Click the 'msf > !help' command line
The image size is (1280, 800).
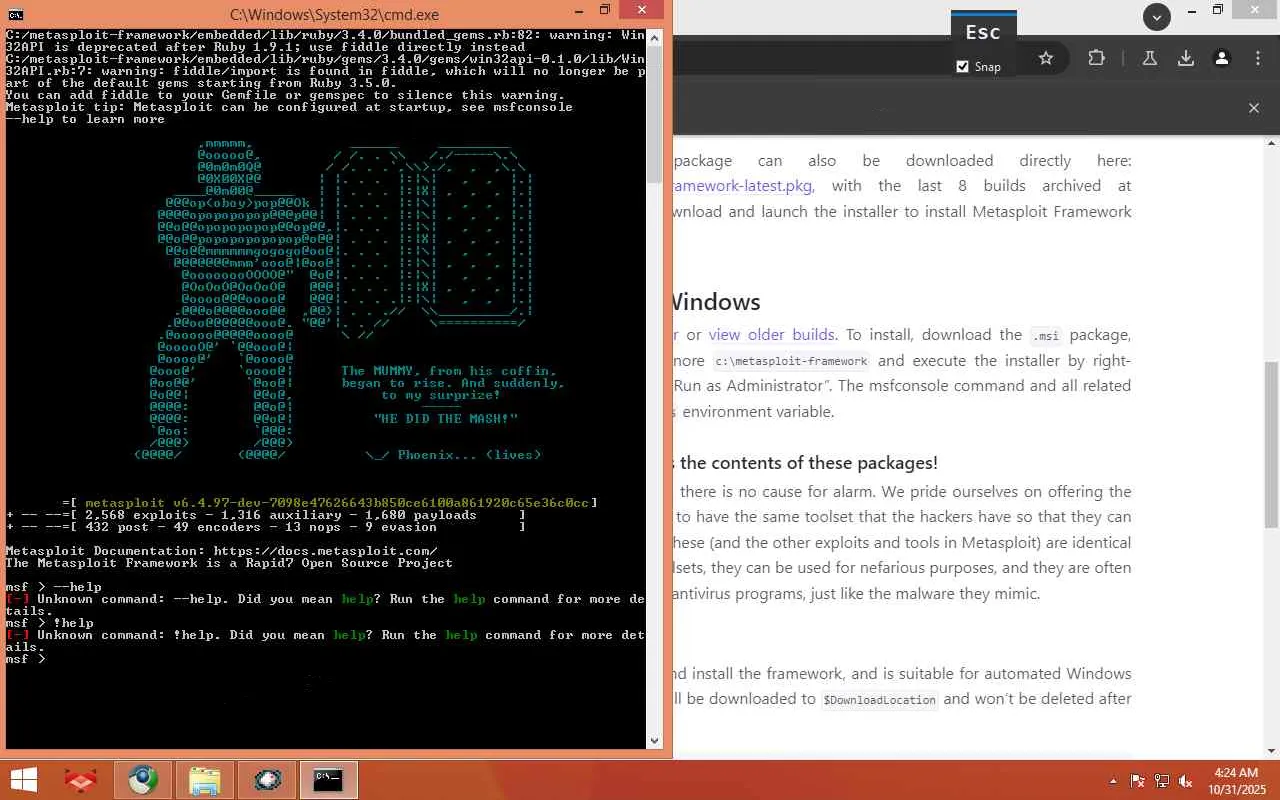(x=50, y=623)
